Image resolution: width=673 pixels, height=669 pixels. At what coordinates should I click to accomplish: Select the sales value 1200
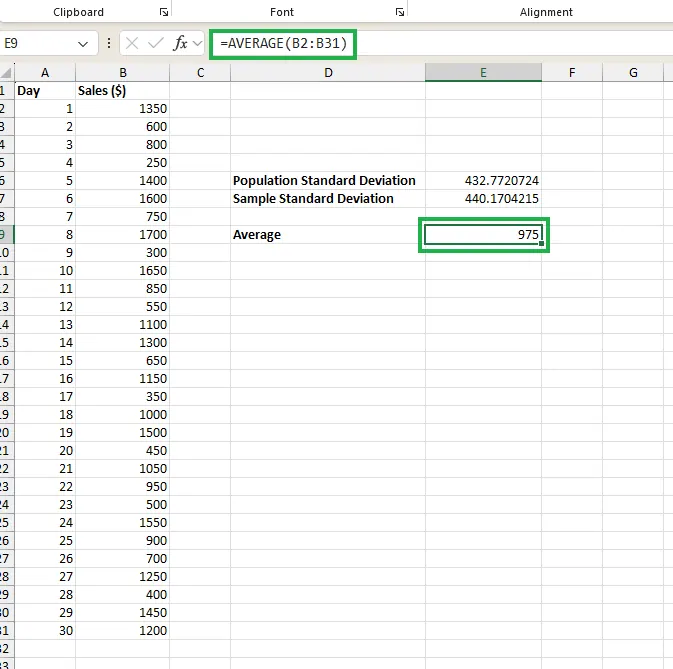123,631
